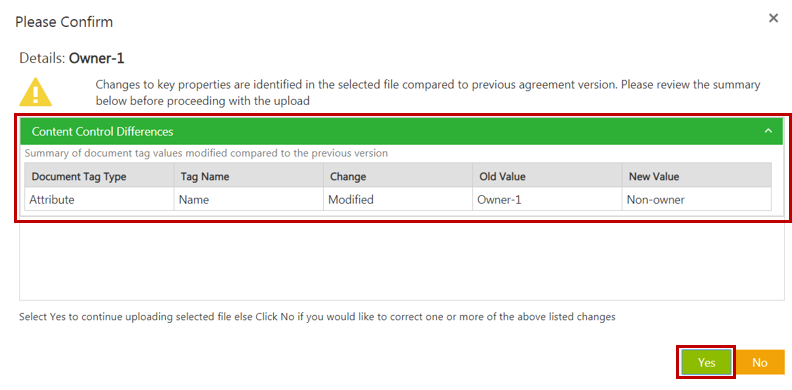
Task: Confirm upload with the Yes button
Action: click(x=706, y=362)
